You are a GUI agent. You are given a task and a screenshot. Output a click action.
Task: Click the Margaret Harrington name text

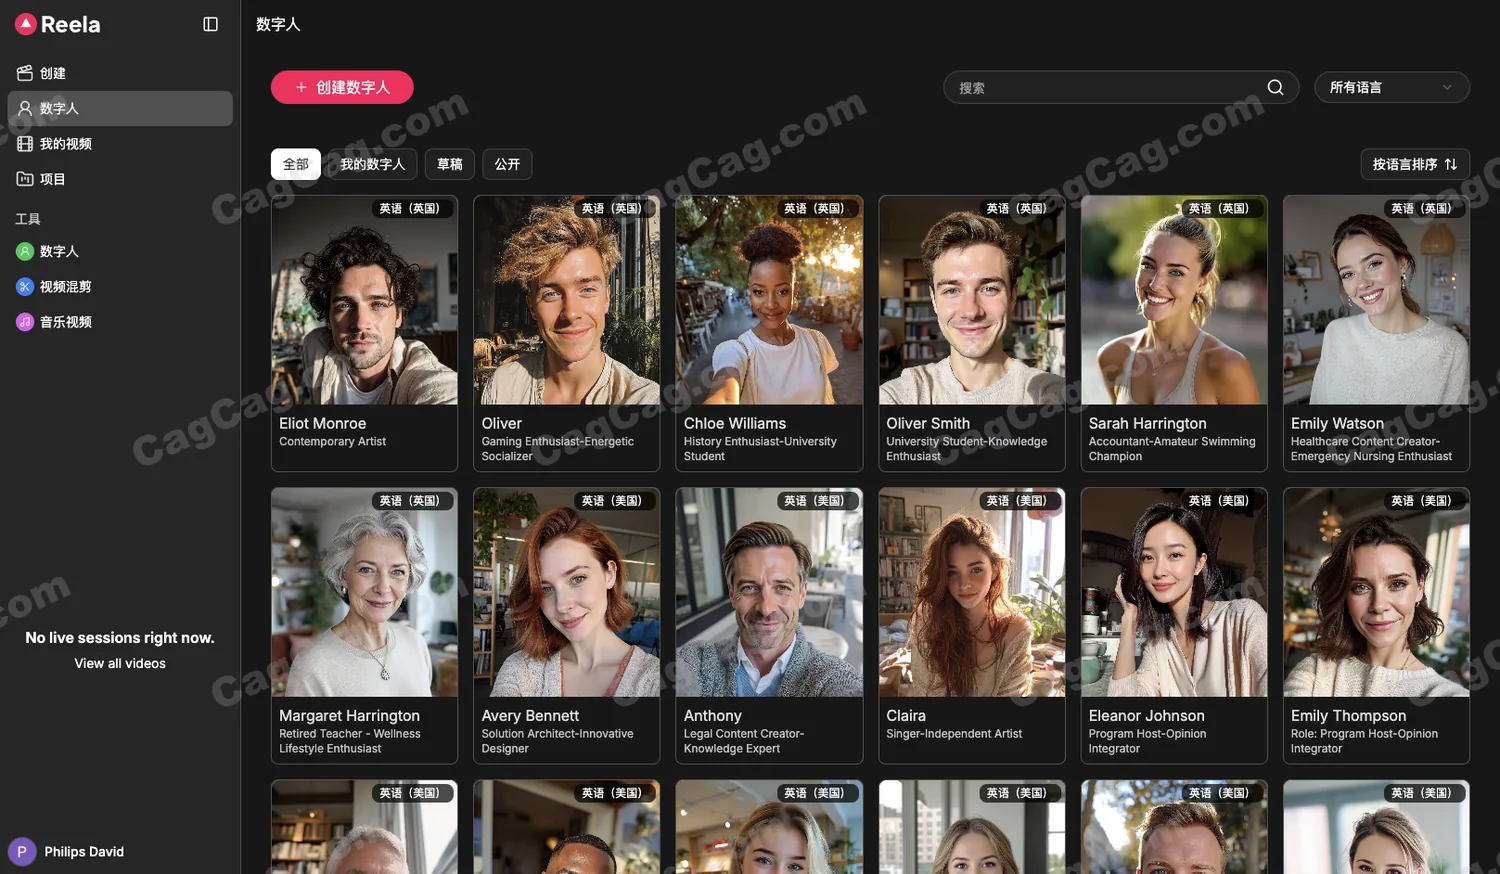point(350,716)
